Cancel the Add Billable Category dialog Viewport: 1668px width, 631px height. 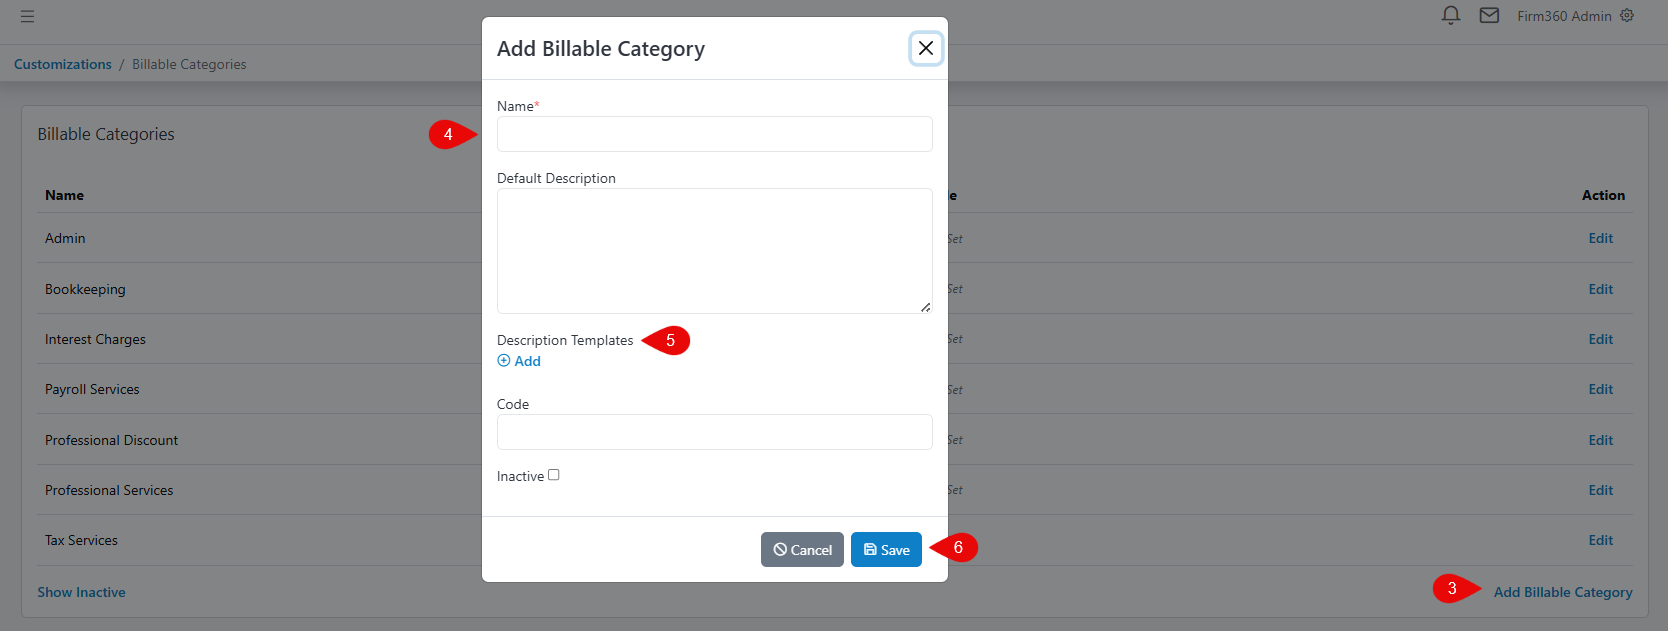click(802, 549)
